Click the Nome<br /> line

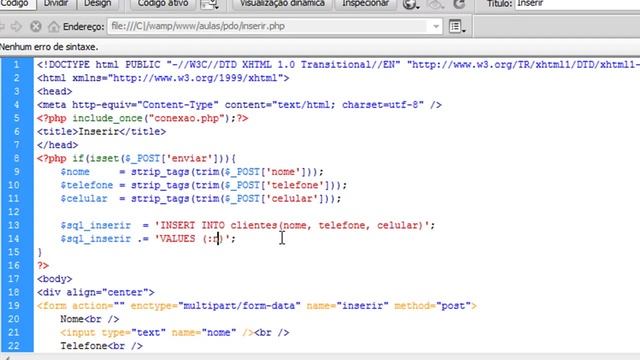(89, 319)
